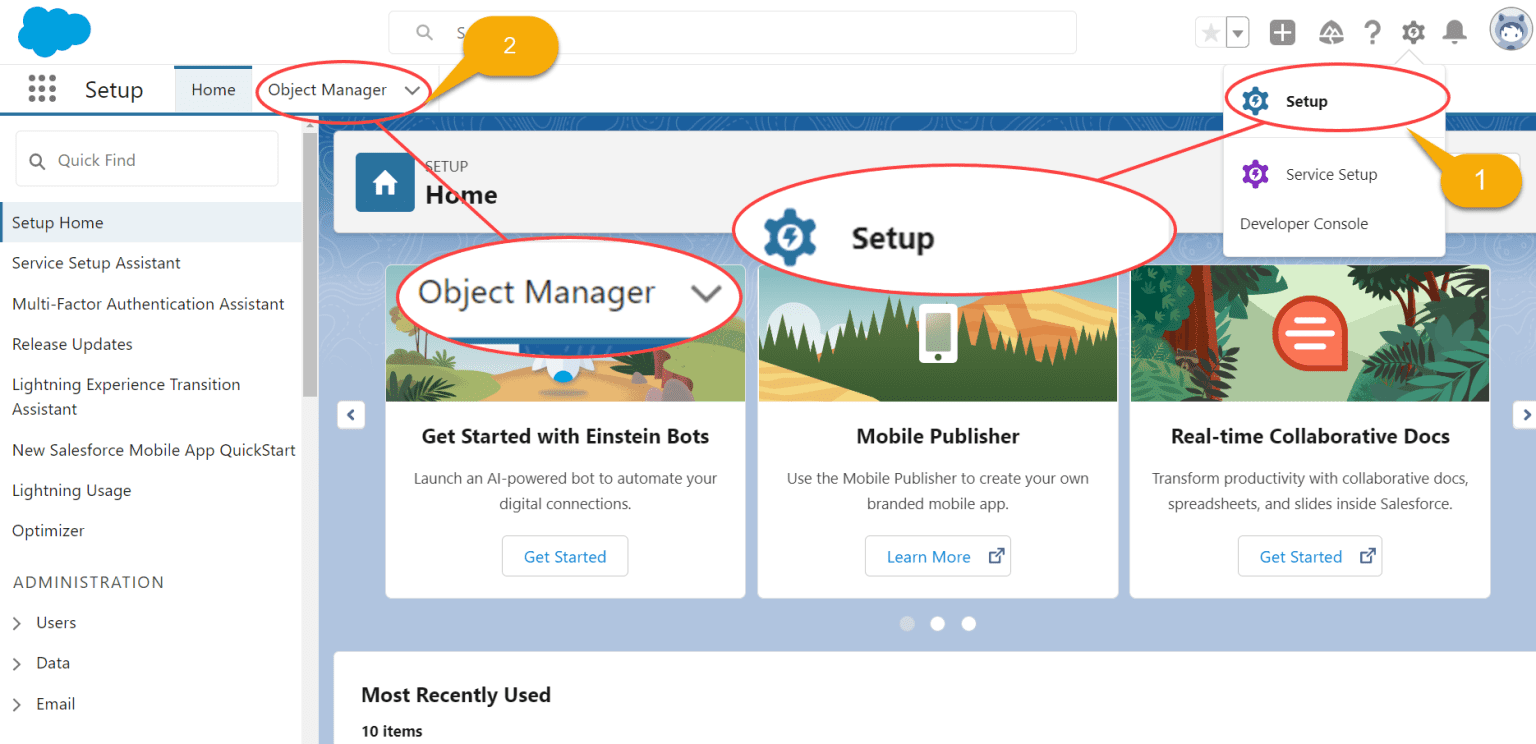Click the global actions plus icon
The width and height of the screenshot is (1536, 744).
(1282, 33)
